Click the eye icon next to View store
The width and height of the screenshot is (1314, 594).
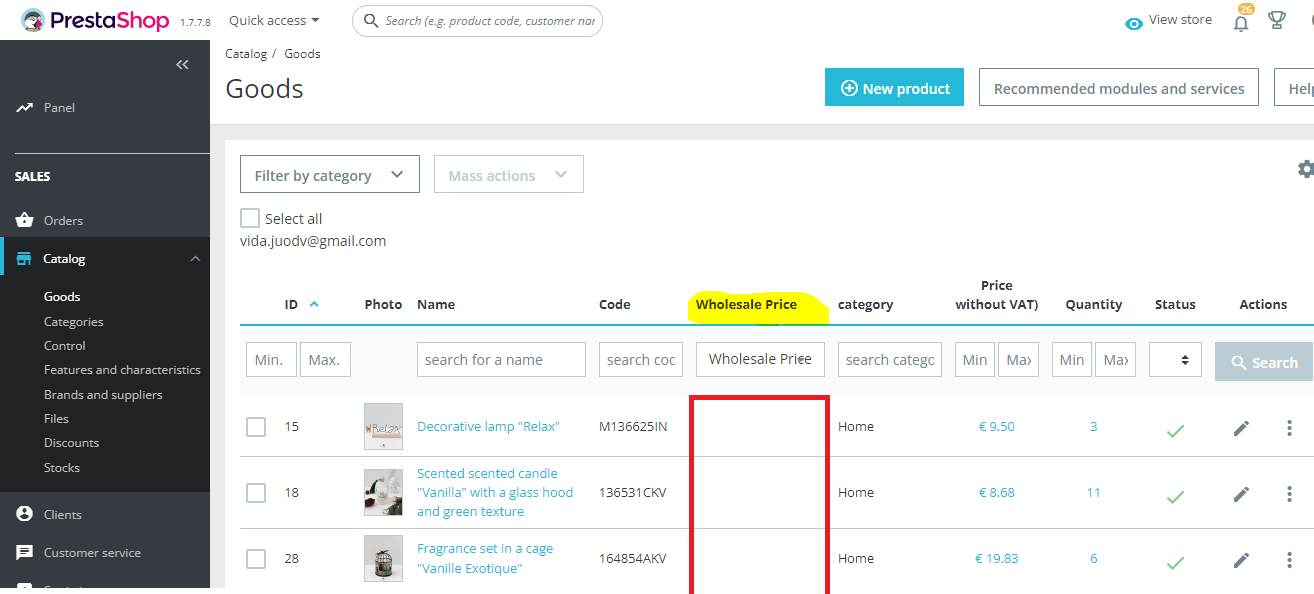click(1133, 23)
